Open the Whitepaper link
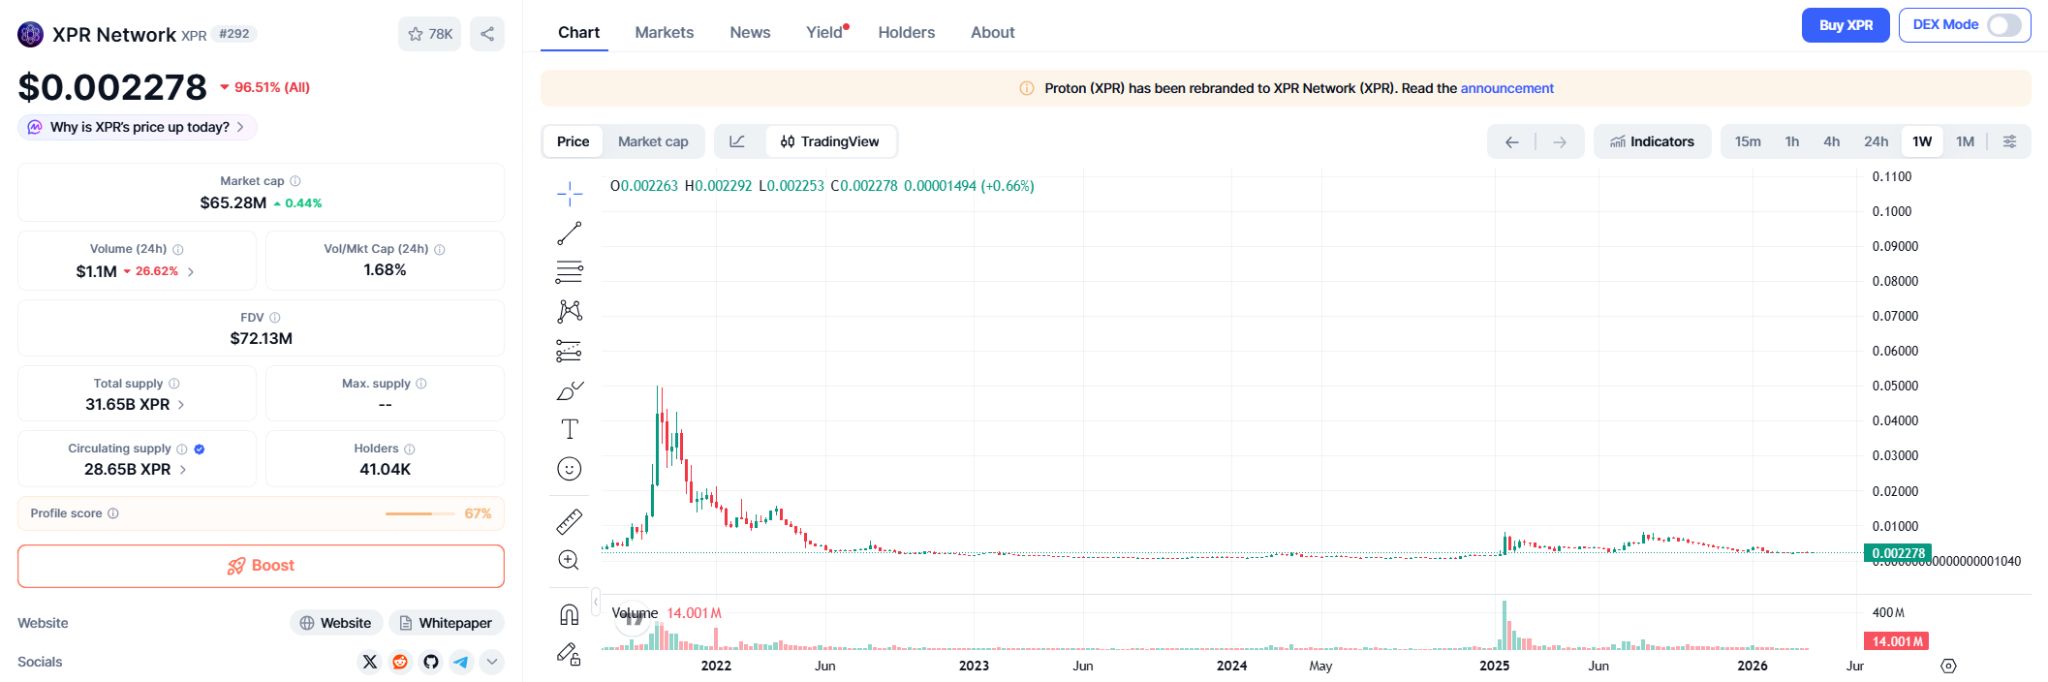Viewport: 2048px width, 682px height. coord(446,623)
